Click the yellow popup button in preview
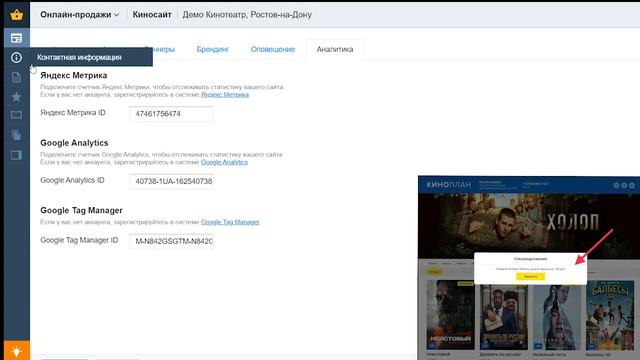Screen dimensions: 640x360 (x=530, y=276)
